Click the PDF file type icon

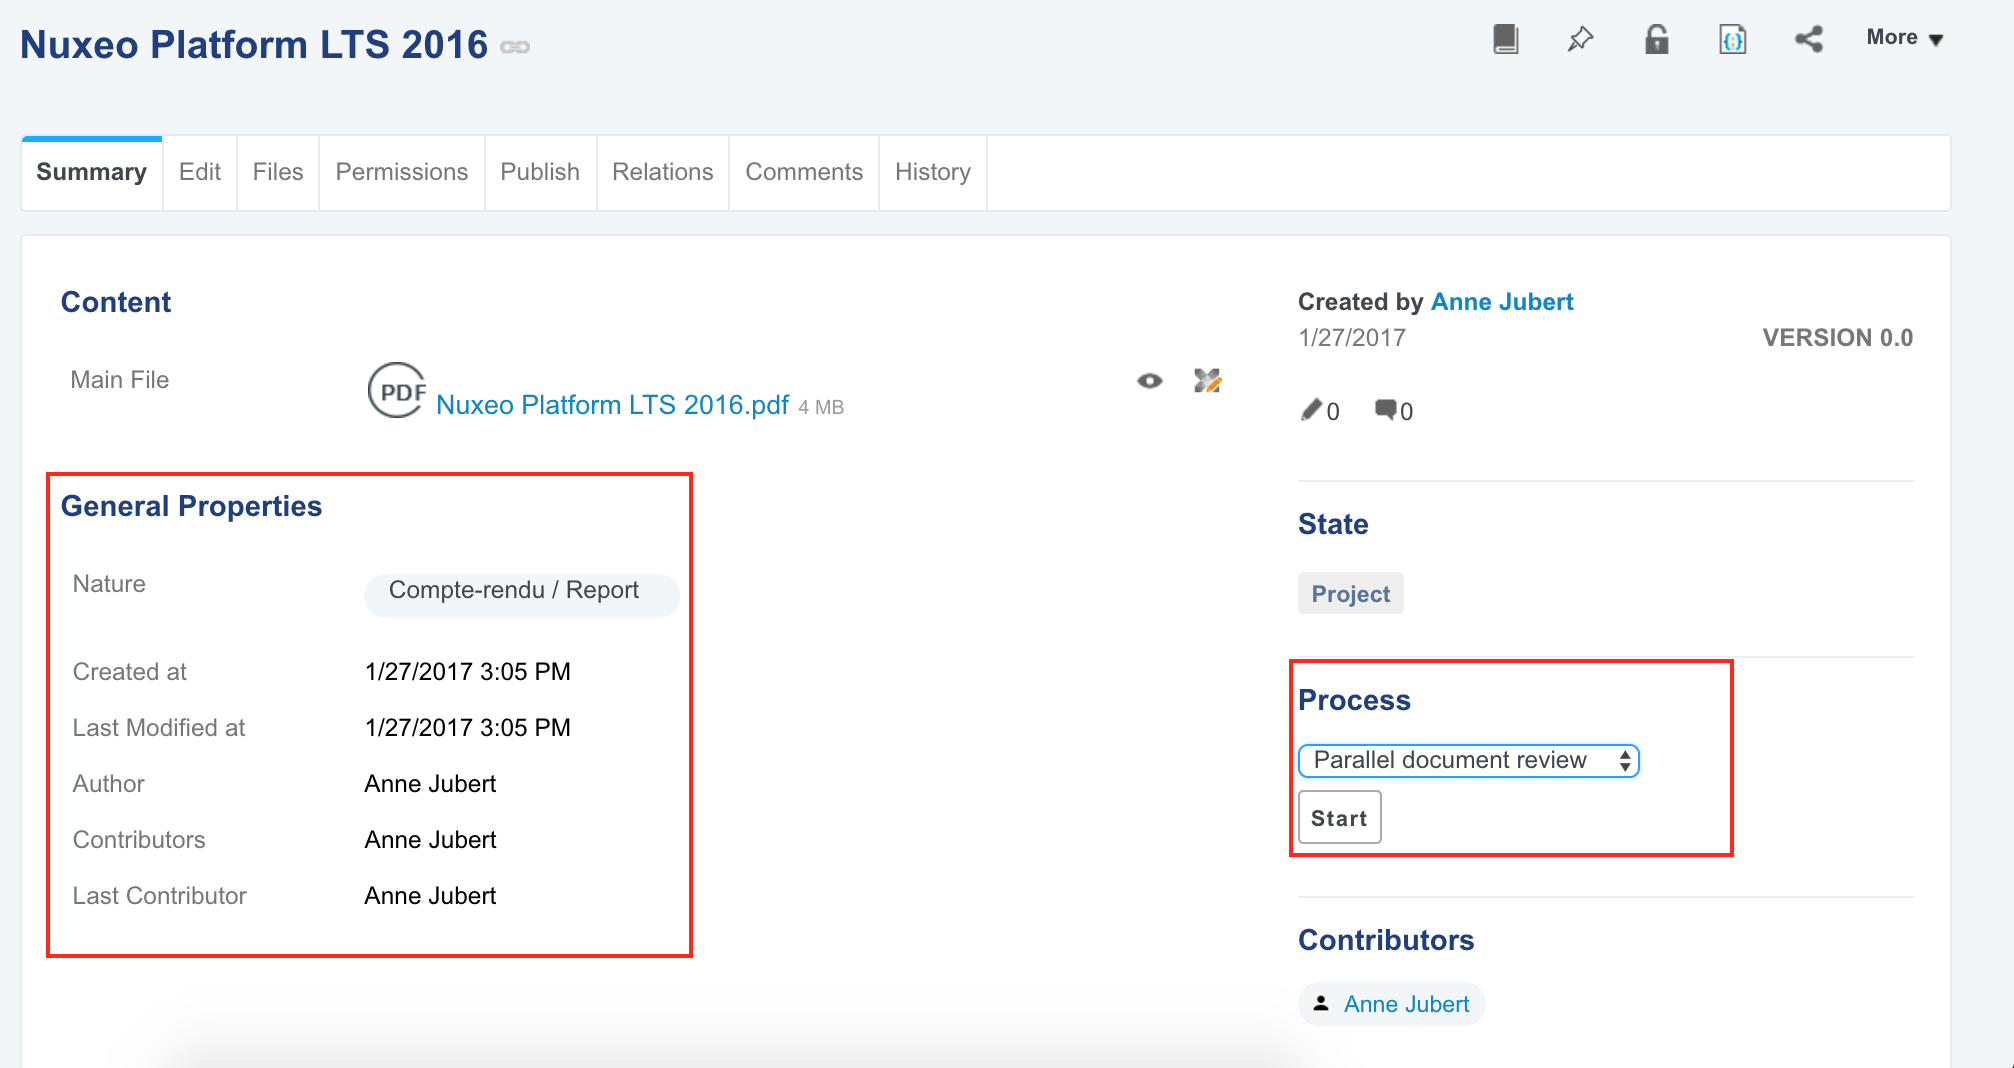(397, 390)
